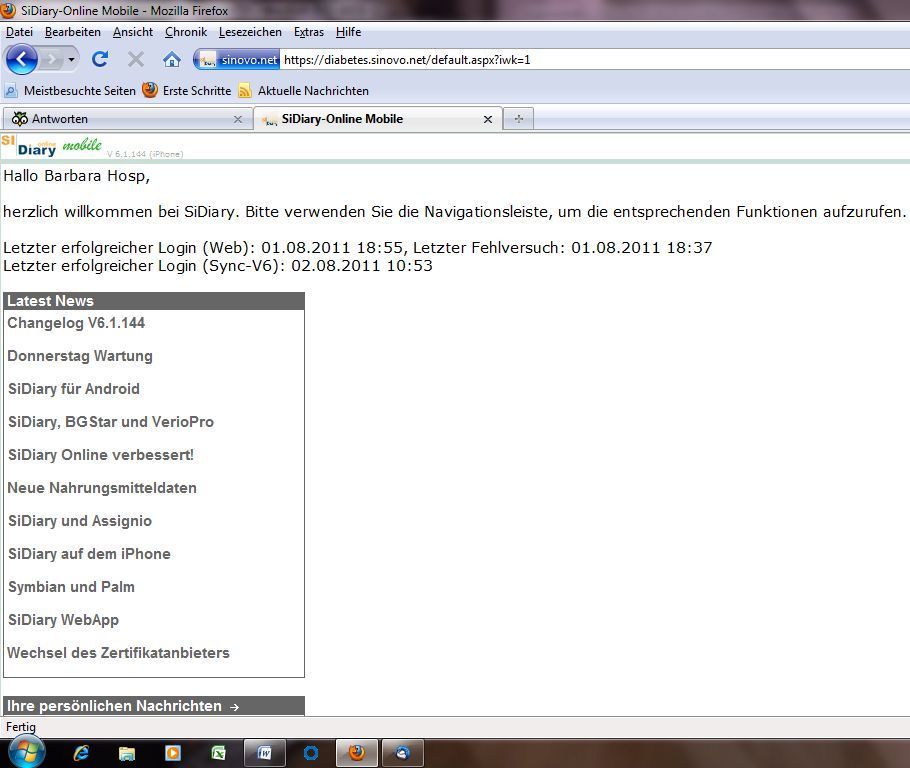Click the Fertig status bar text
Viewport: 910px width, 768px height.
(21, 727)
